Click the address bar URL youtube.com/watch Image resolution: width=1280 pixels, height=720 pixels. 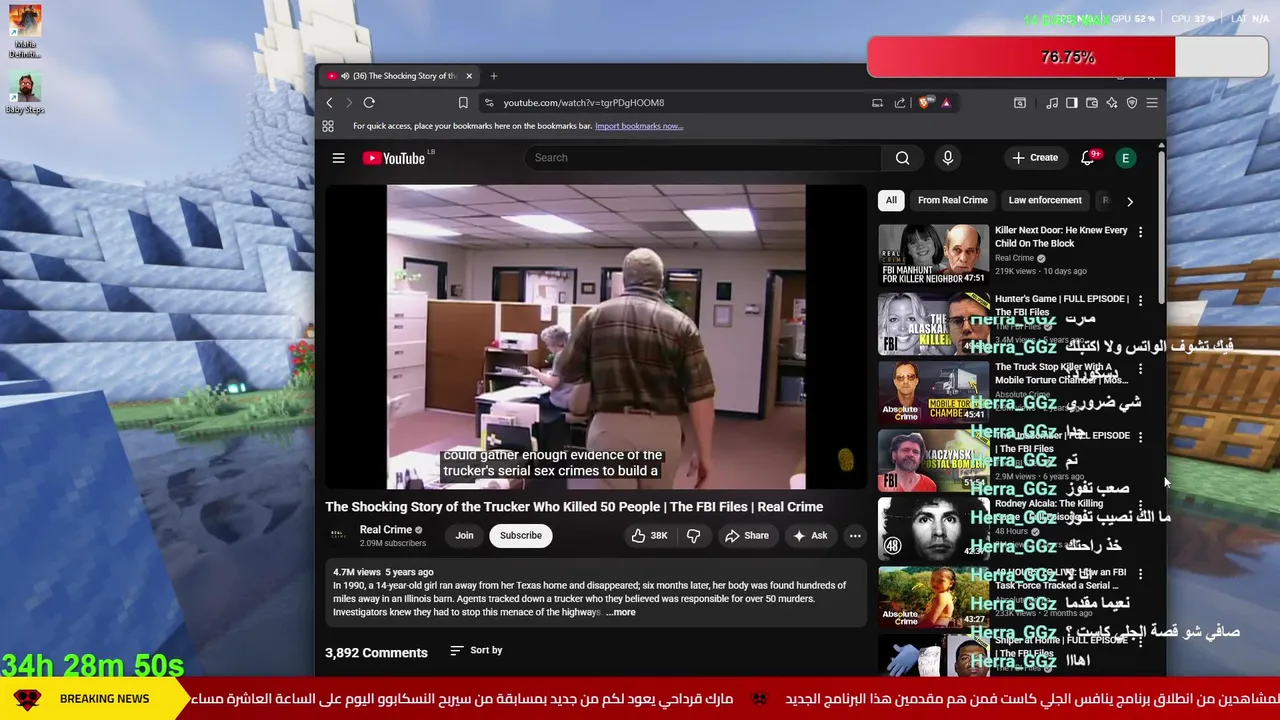click(x=584, y=103)
